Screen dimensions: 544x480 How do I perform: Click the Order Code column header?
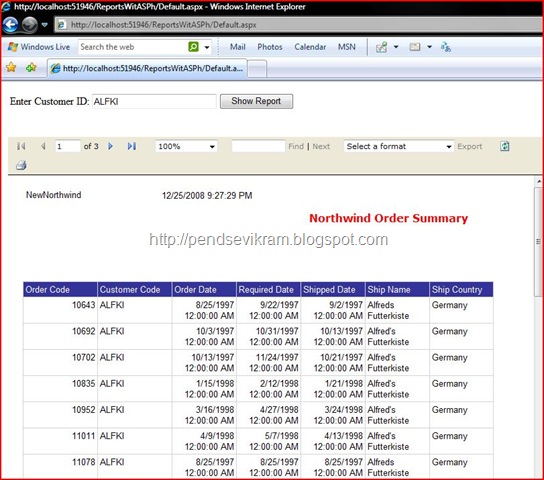click(x=60, y=290)
